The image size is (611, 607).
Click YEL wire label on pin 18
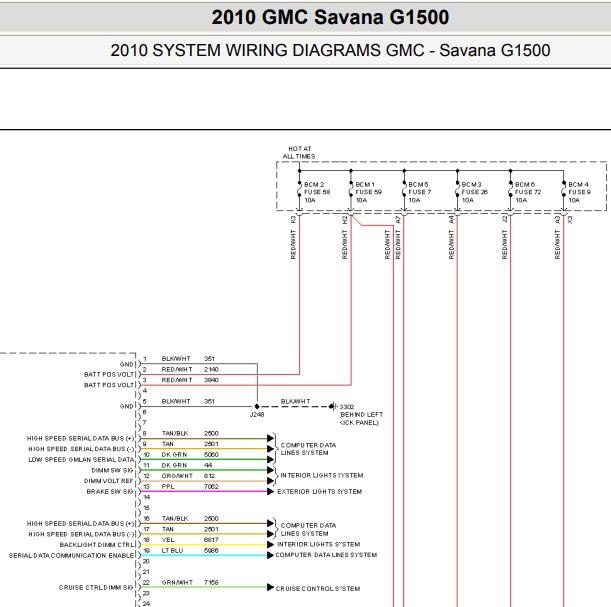pos(168,540)
